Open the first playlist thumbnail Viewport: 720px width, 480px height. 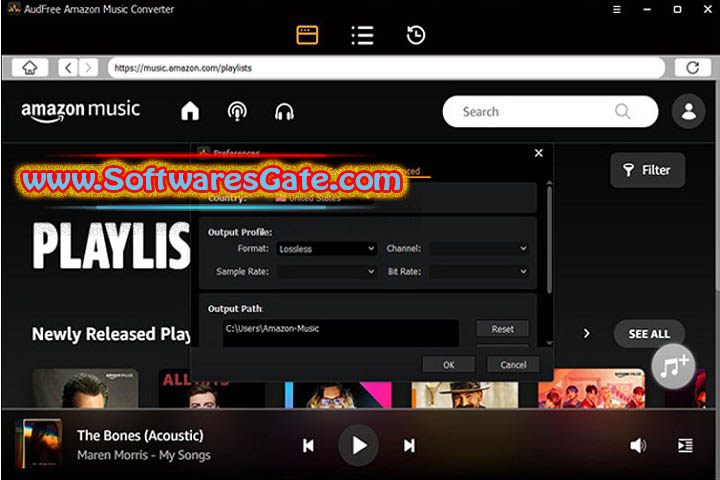coord(85,388)
